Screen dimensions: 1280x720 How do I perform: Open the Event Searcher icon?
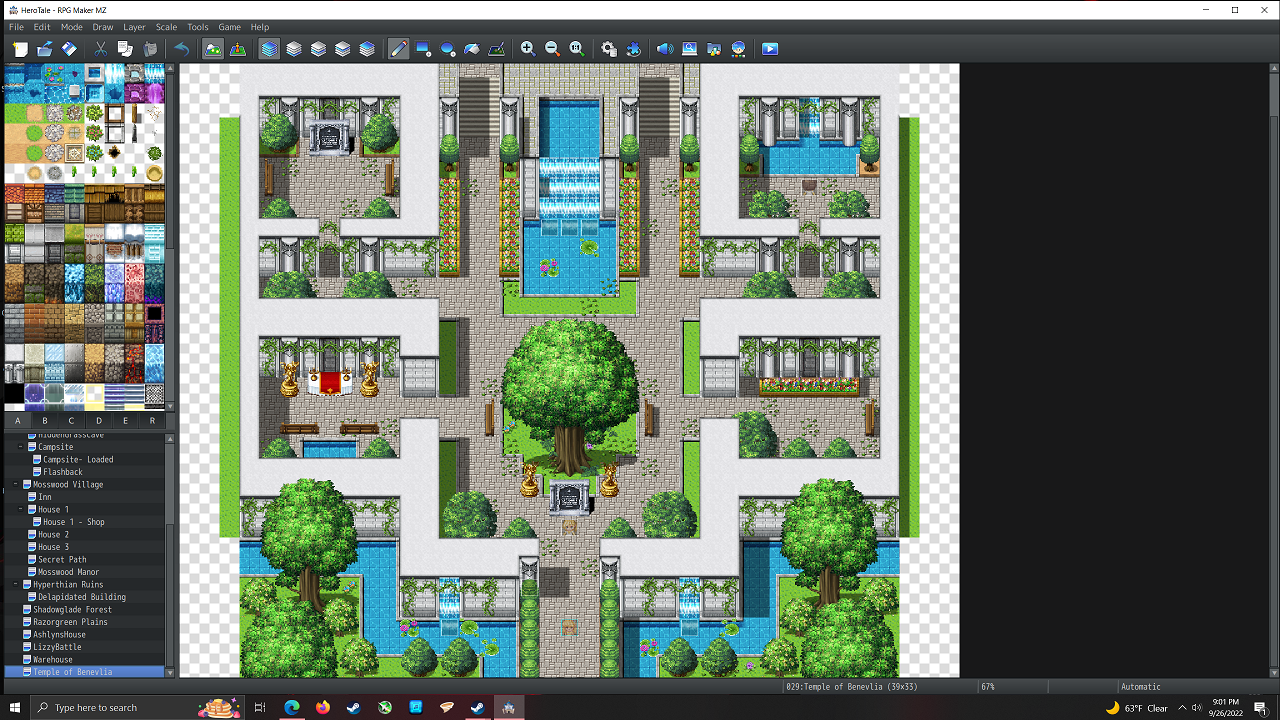point(690,49)
